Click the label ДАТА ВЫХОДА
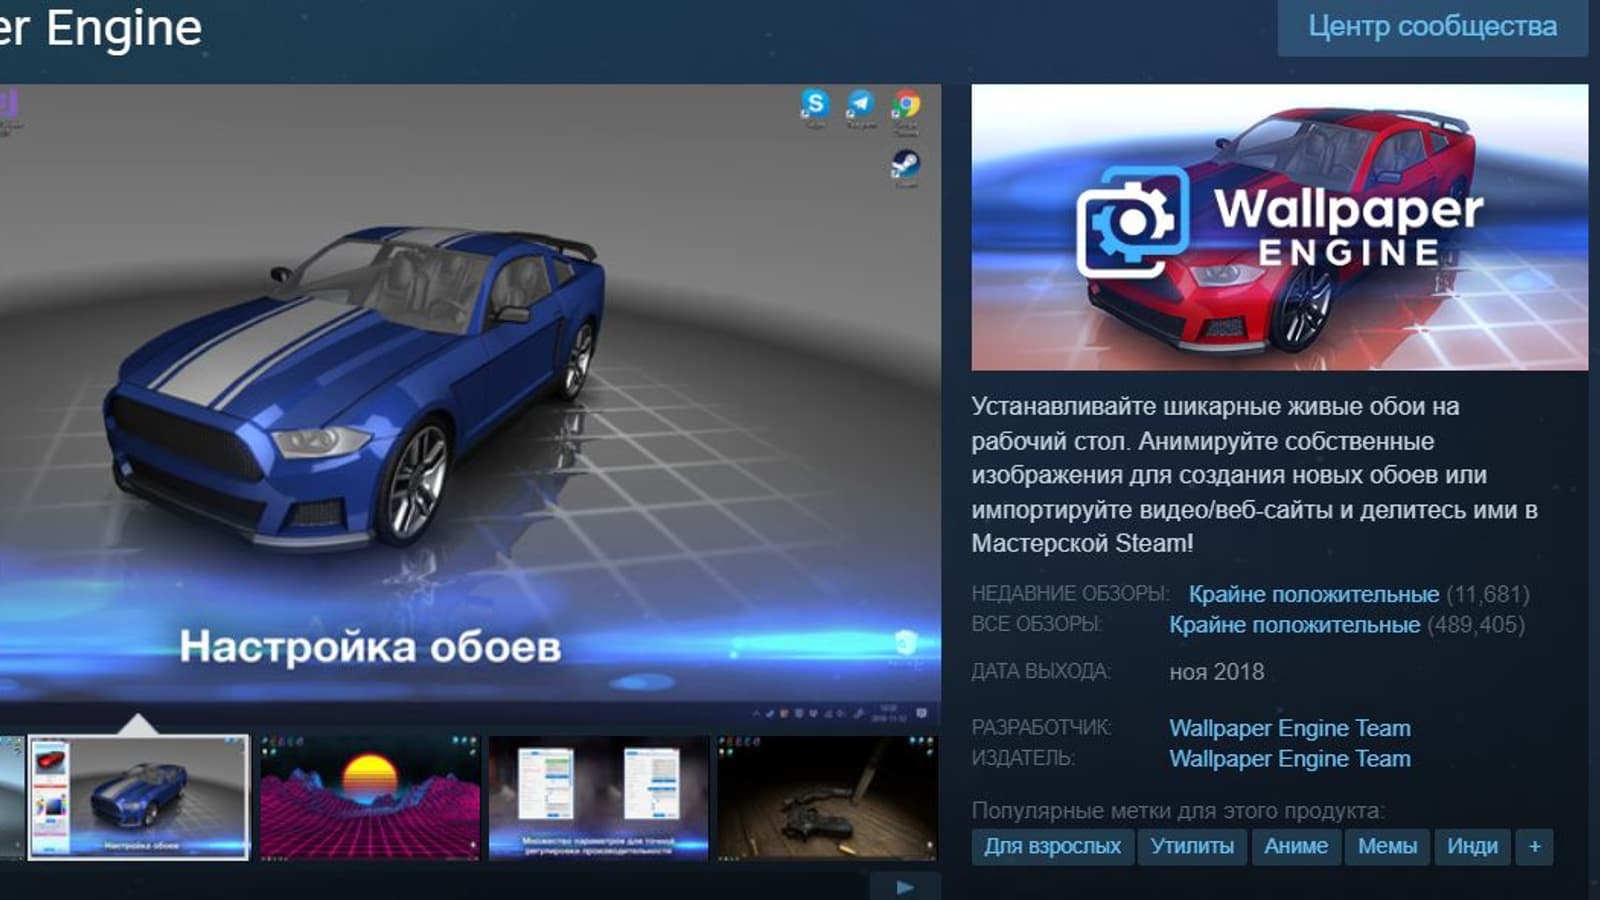Screen dimensions: 1600x900 tap(1041, 672)
